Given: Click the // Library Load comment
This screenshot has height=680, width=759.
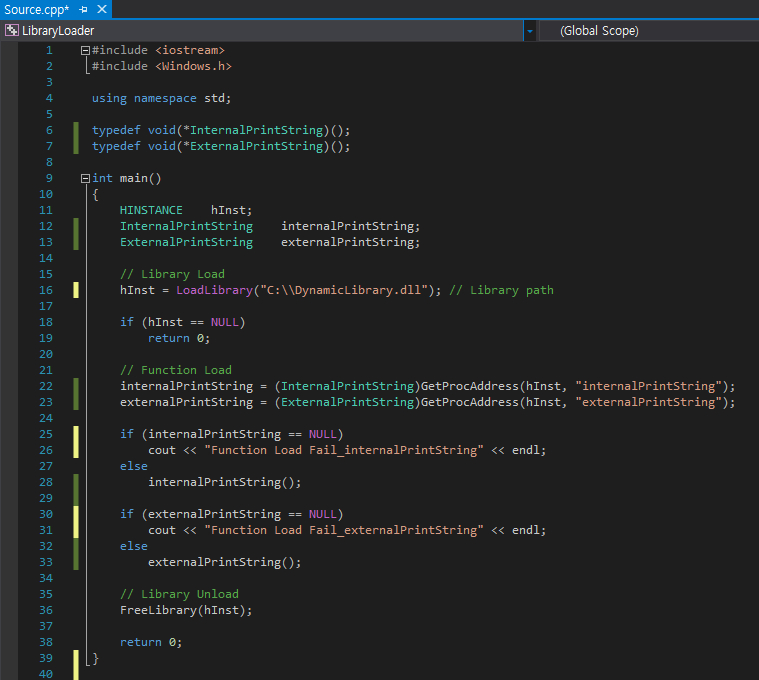Looking at the screenshot, I should [x=172, y=274].
